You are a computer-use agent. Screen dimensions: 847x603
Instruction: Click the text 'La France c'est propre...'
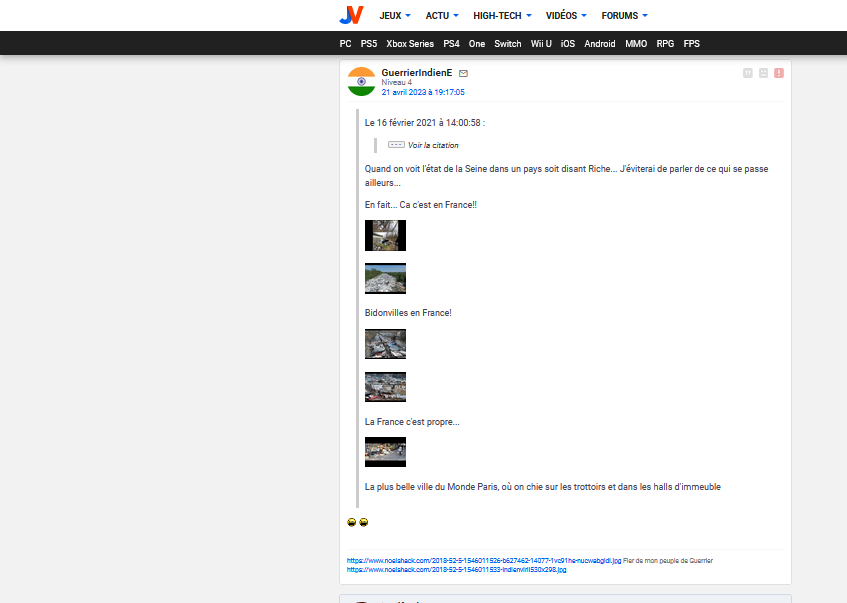coord(412,422)
